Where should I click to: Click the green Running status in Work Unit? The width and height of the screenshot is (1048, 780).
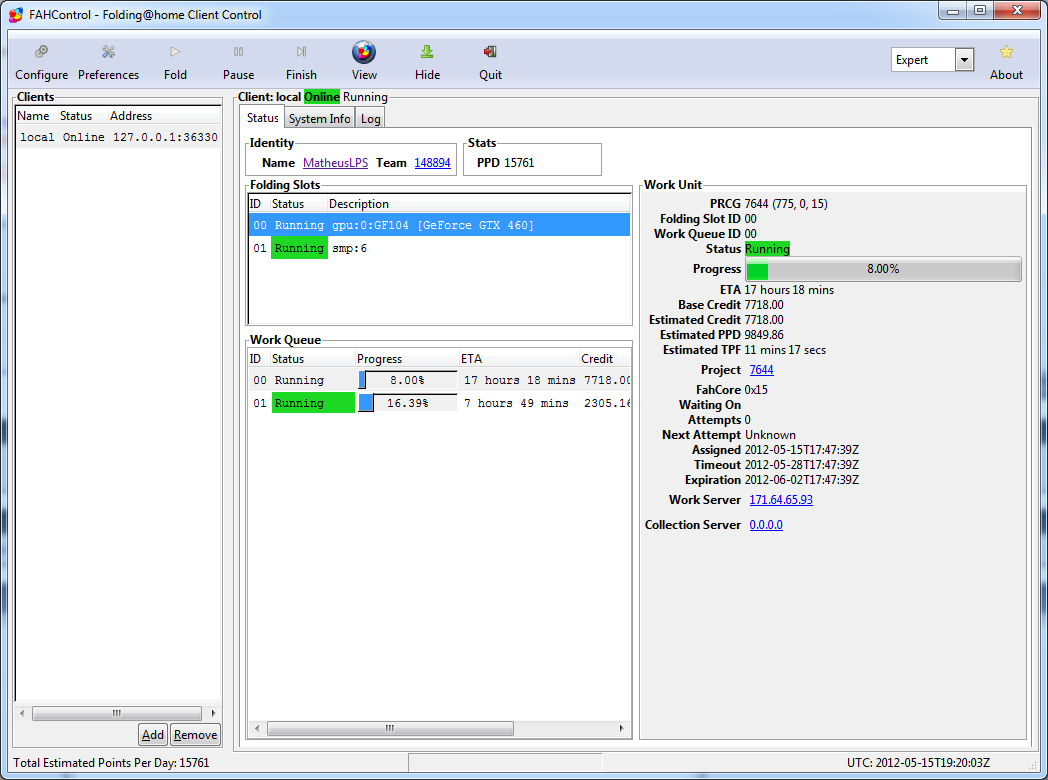click(767, 249)
